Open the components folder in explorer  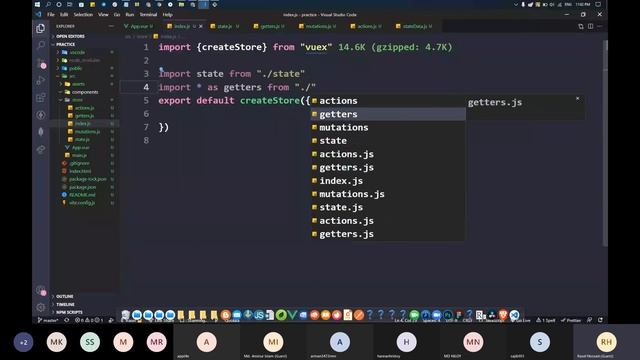(x=85, y=92)
